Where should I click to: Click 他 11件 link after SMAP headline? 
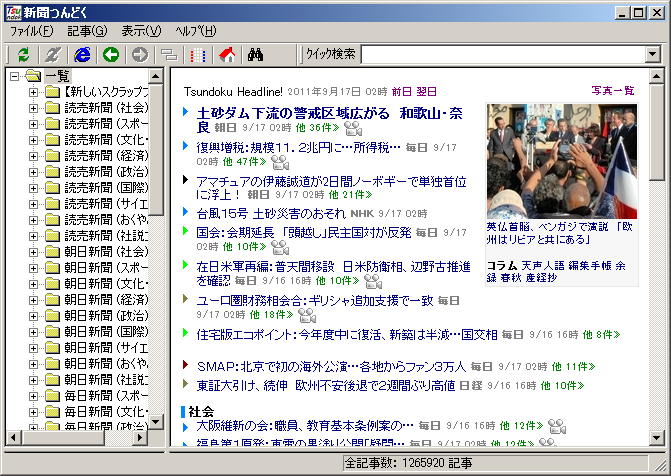point(573,367)
